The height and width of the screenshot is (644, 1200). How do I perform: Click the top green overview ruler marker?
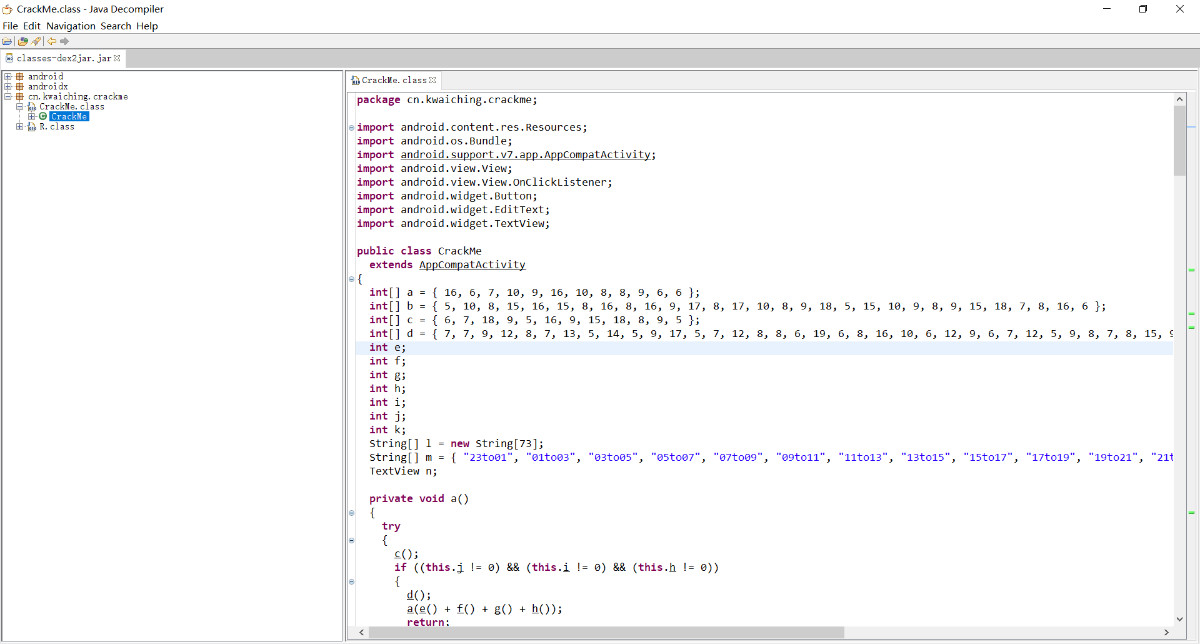[1192, 270]
